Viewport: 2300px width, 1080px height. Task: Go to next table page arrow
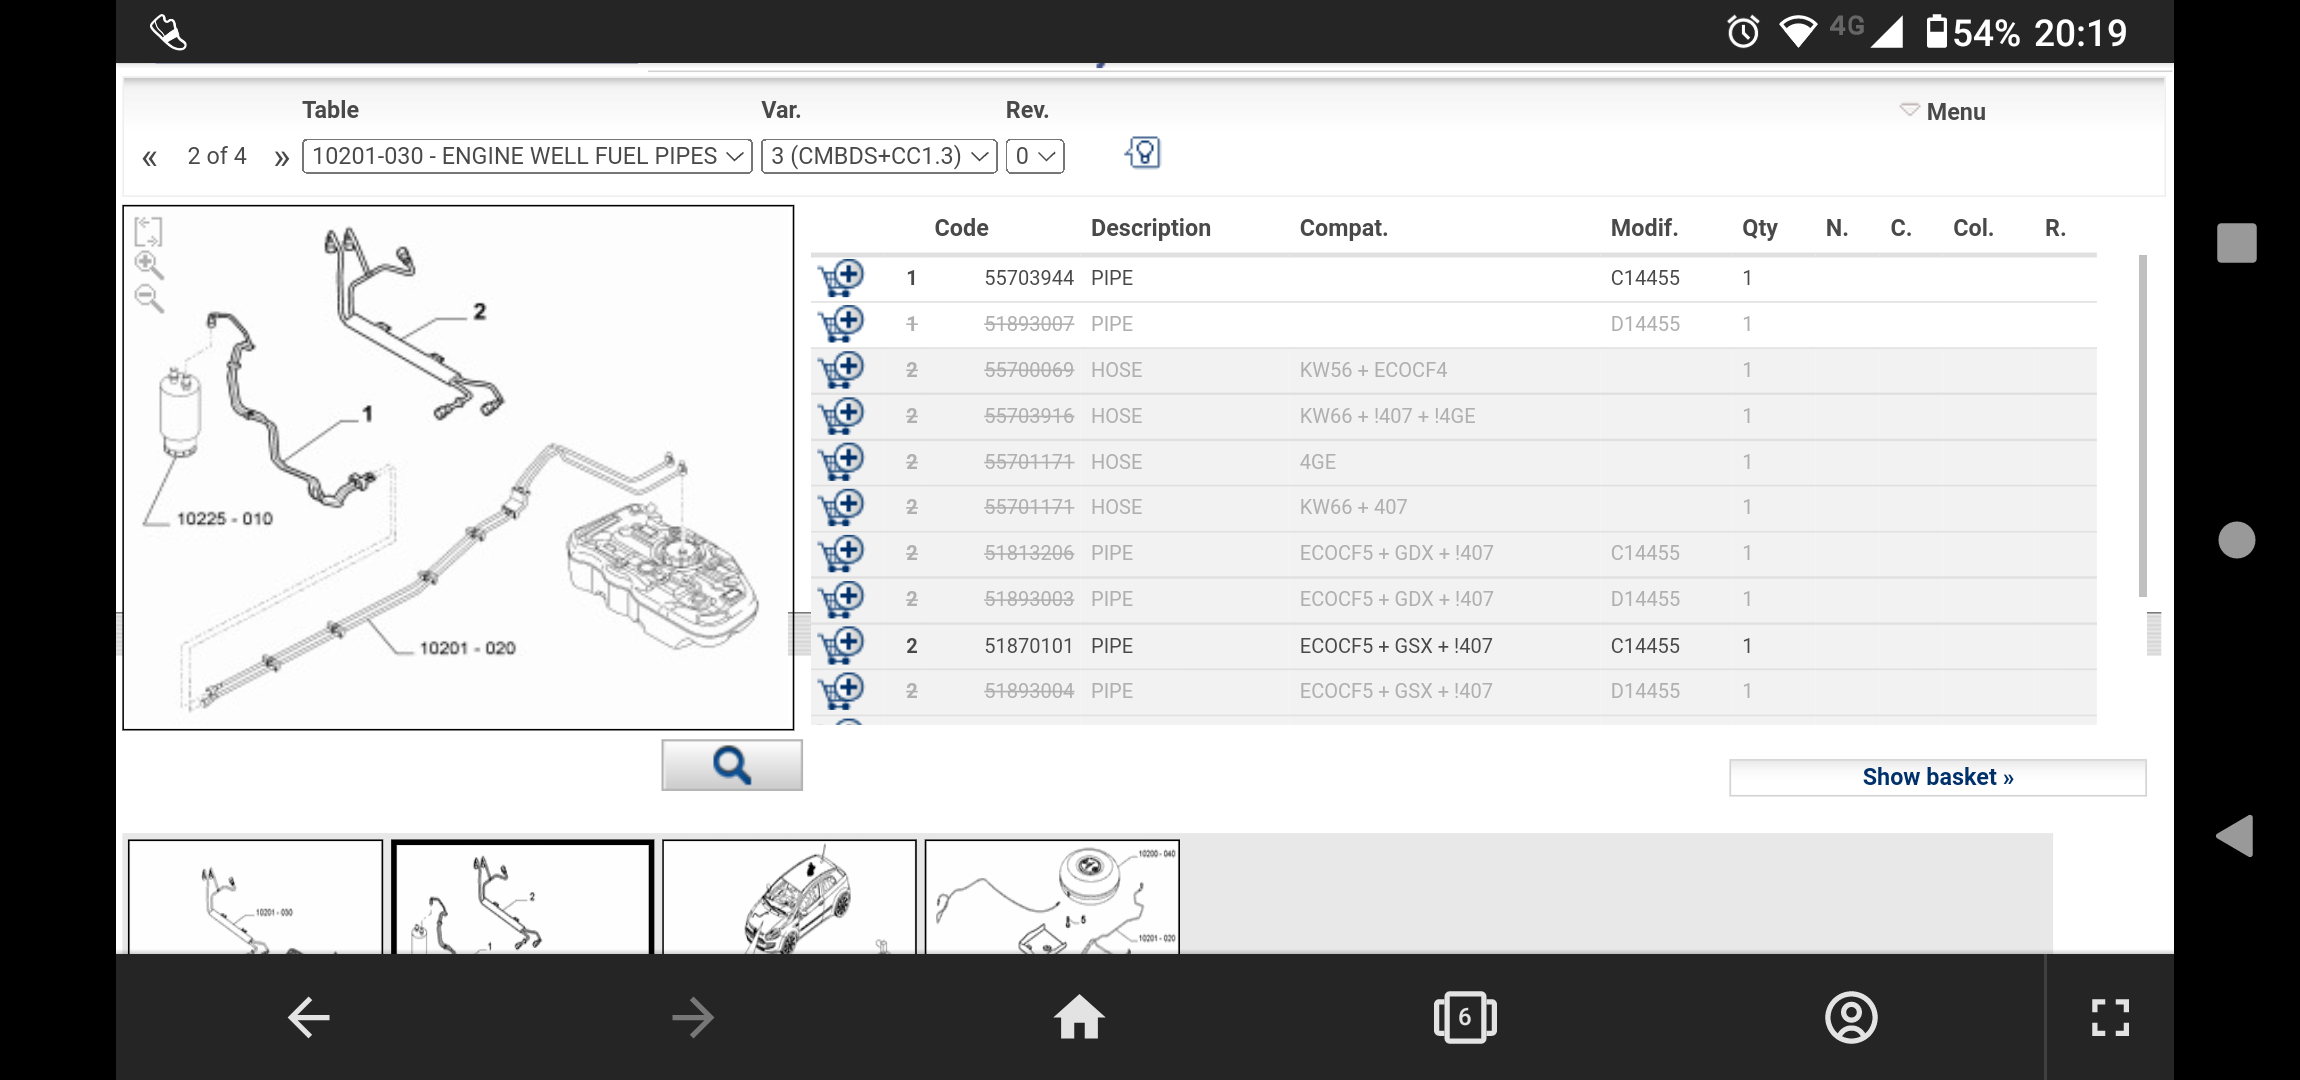[x=281, y=157]
